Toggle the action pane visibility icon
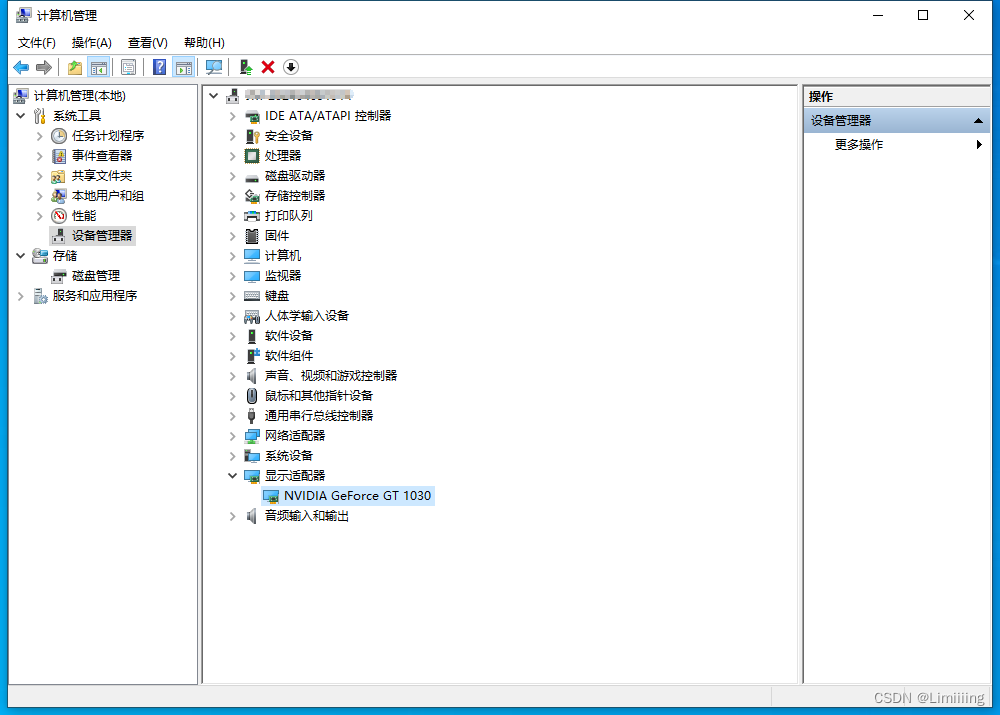Image resolution: width=1000 pixels, height=715 pixels. pos(185,67)
